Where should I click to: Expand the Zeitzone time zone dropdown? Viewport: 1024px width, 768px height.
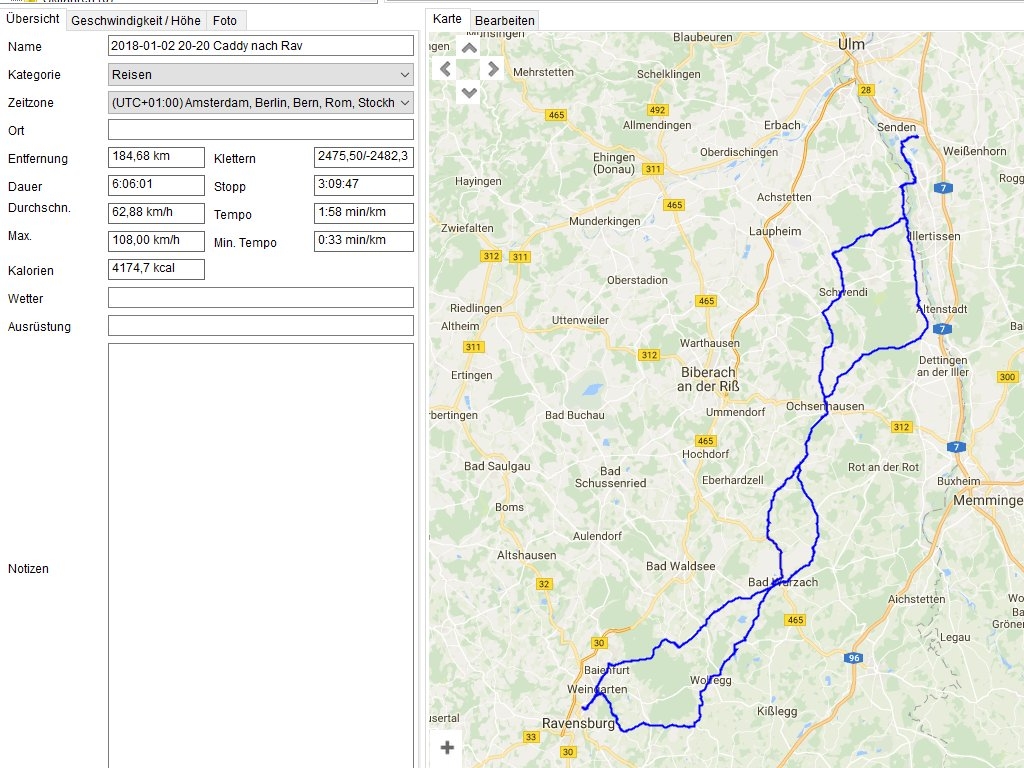click(x=260, y=103)
